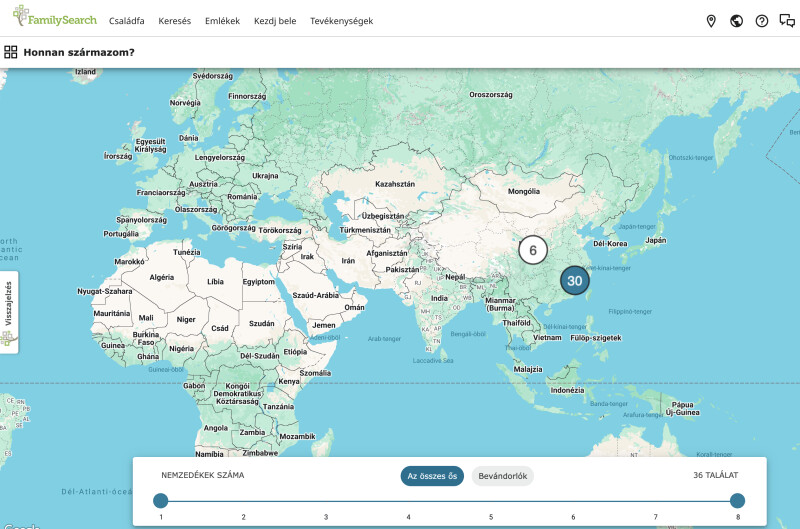Viewport: 800px width, 529px height.
Task: Open the Keresés menu
Action: (x=174, y=21)
